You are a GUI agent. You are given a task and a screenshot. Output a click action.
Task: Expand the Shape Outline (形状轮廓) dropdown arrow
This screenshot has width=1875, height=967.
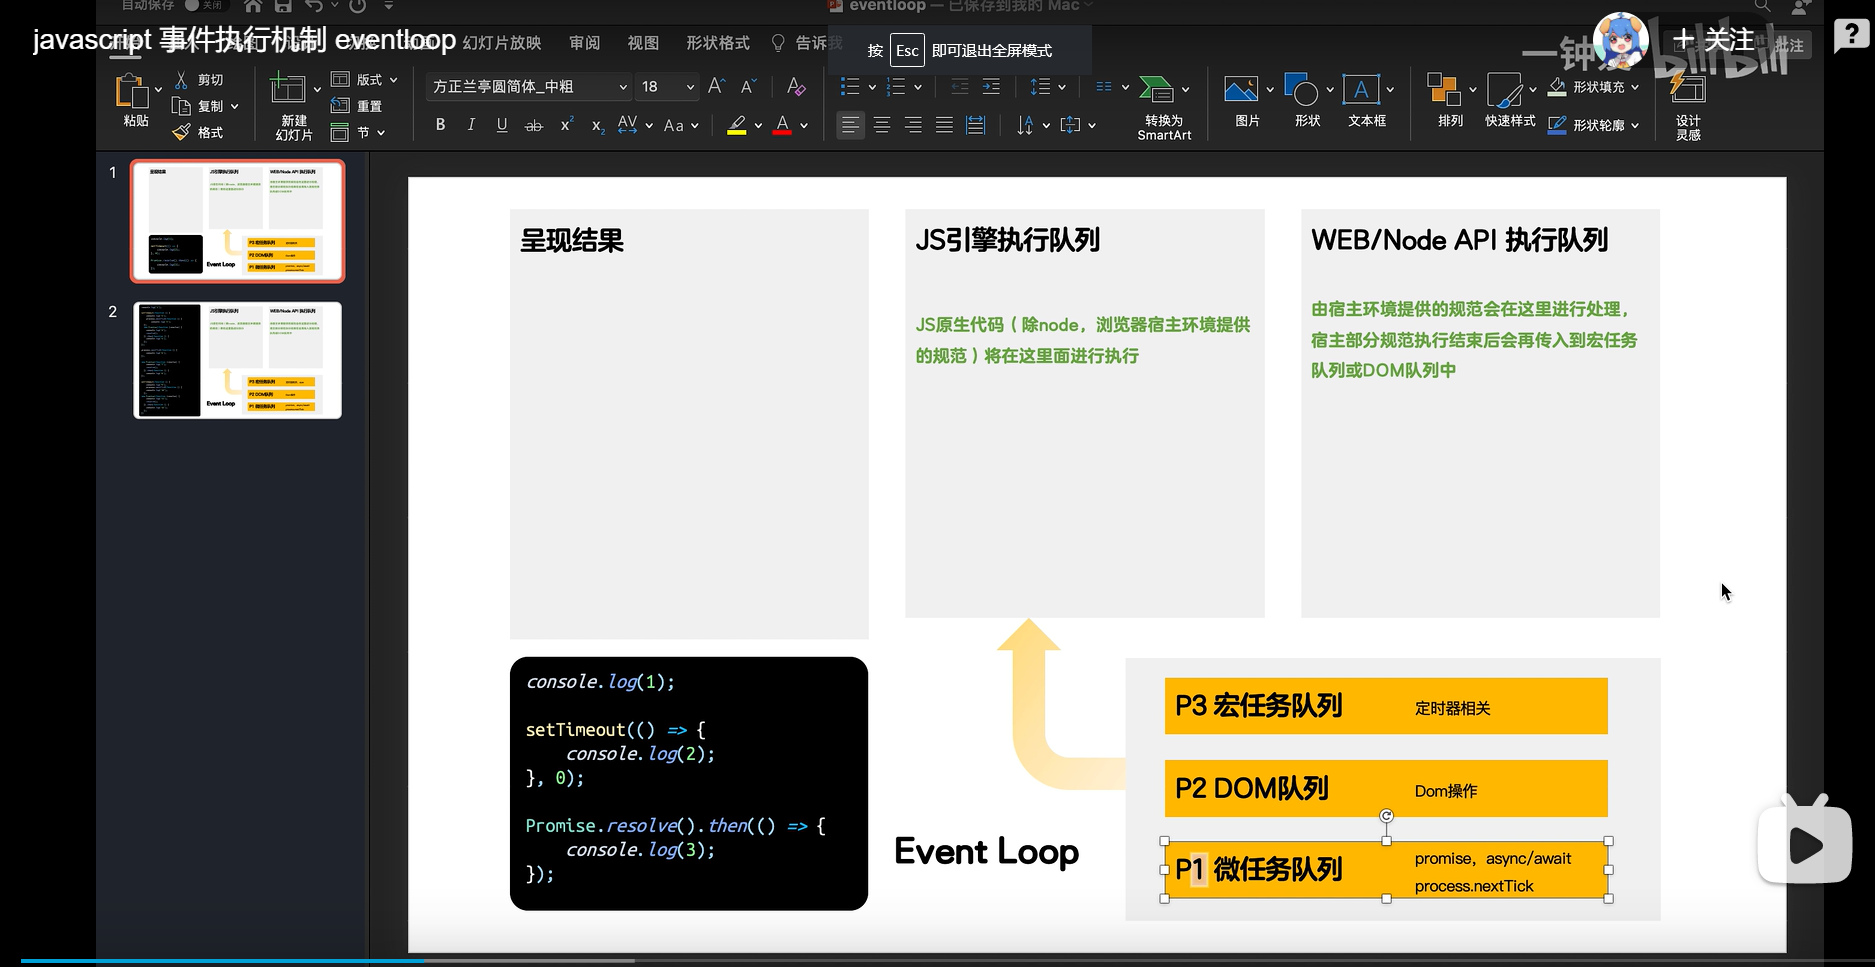point(1635,126)
